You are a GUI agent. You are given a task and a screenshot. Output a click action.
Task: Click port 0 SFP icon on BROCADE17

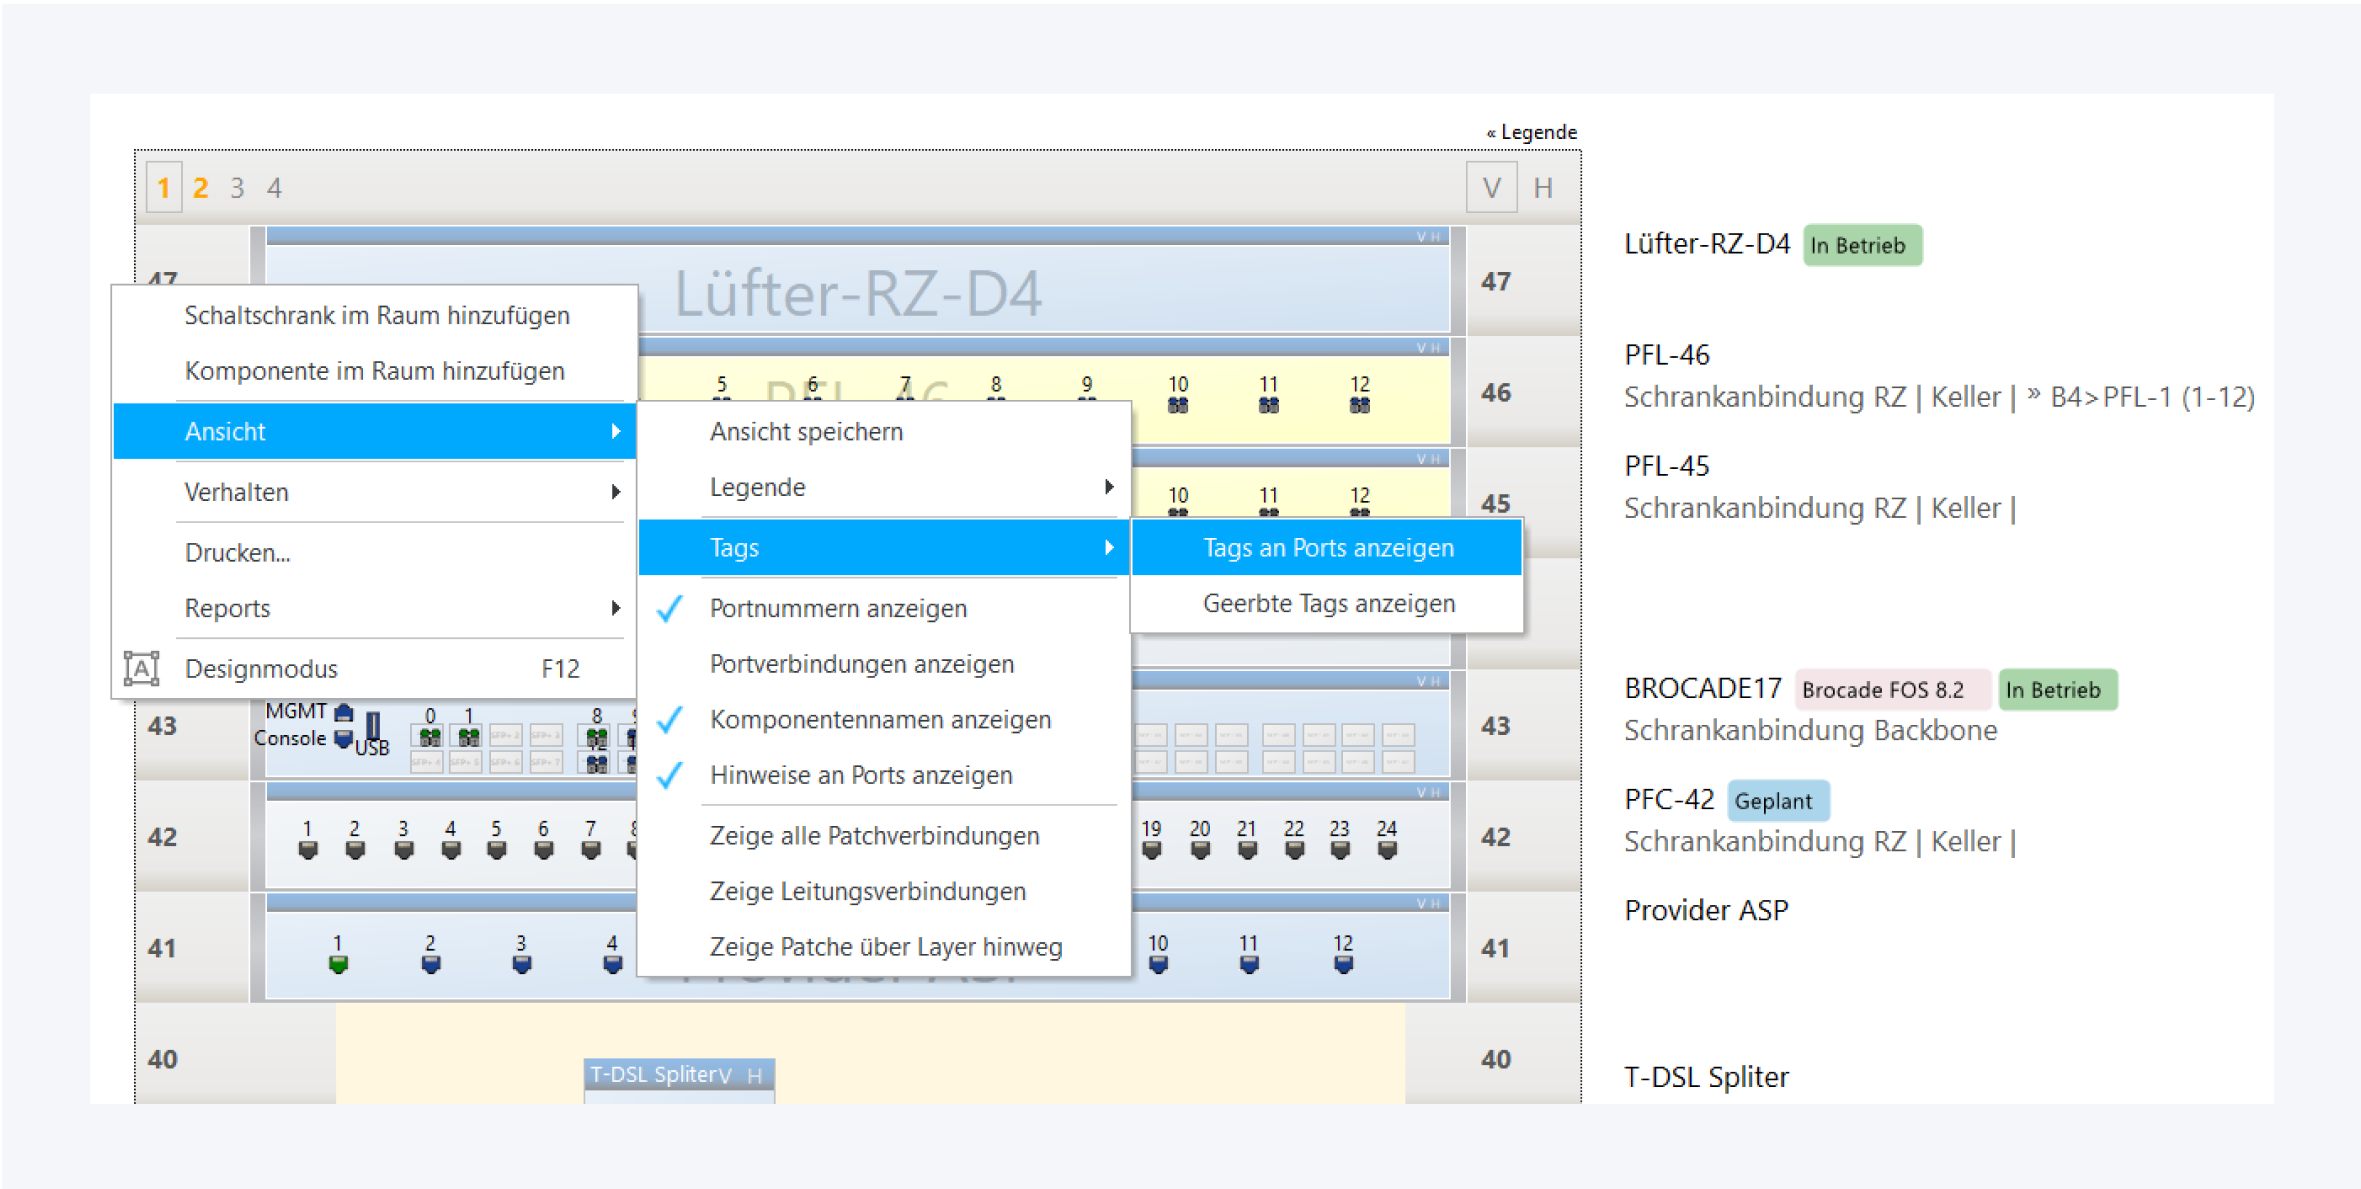click(x=430, y=737)
